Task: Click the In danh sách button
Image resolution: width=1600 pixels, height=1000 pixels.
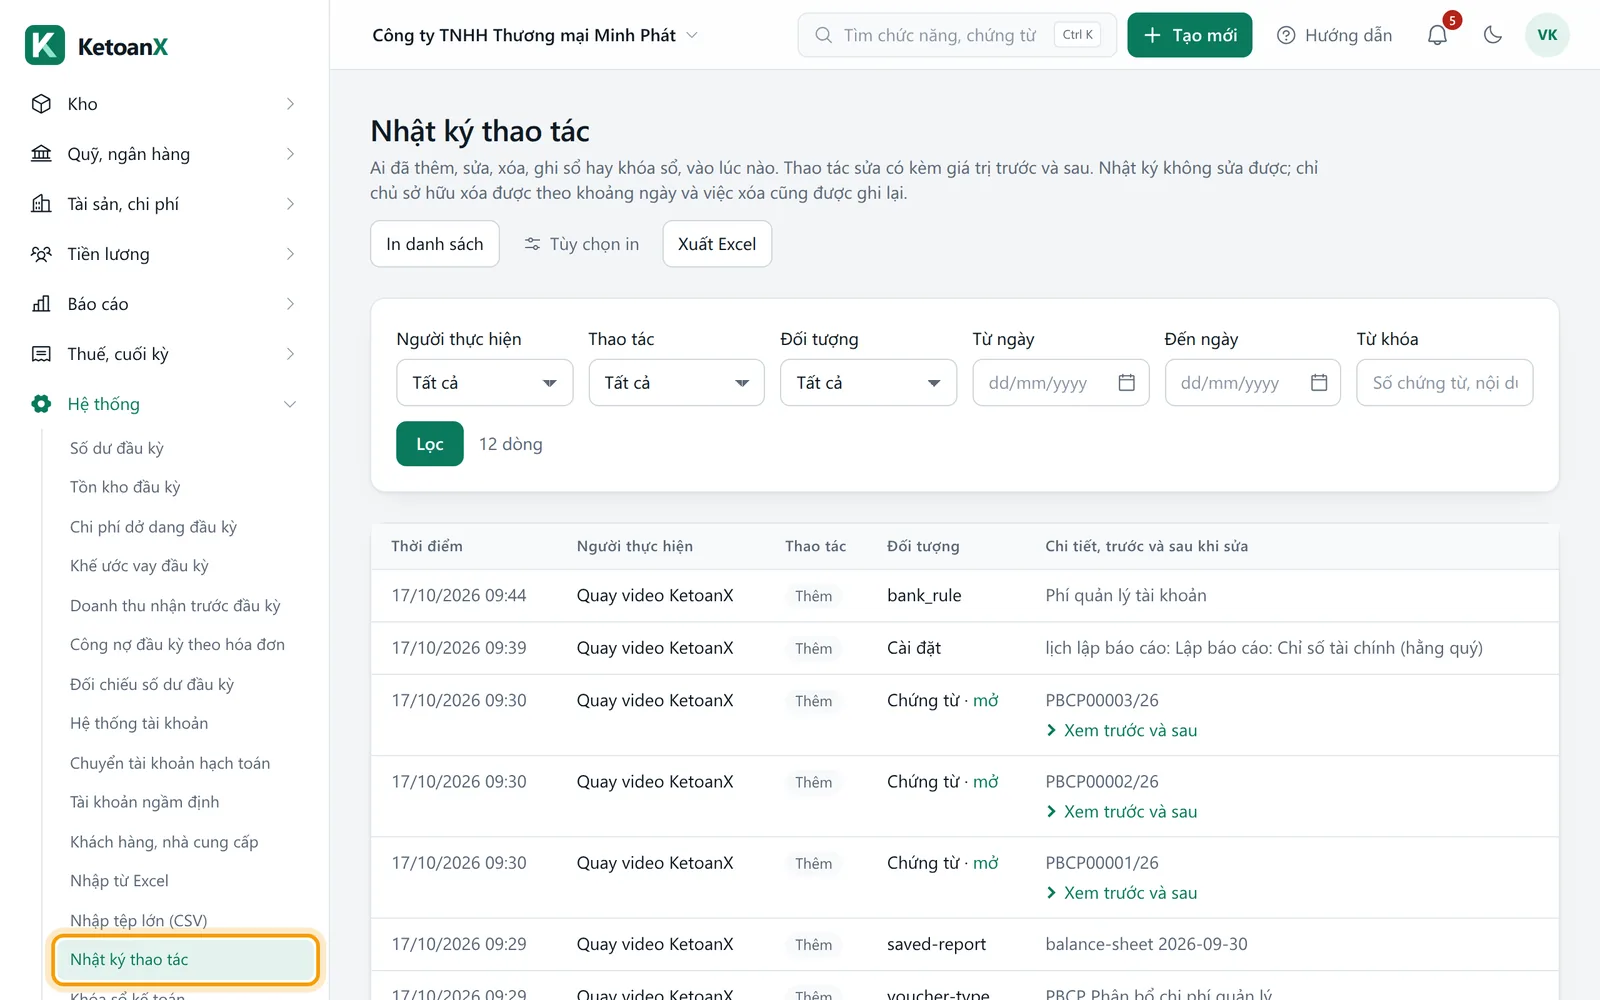Action: (x=435, y=244)
